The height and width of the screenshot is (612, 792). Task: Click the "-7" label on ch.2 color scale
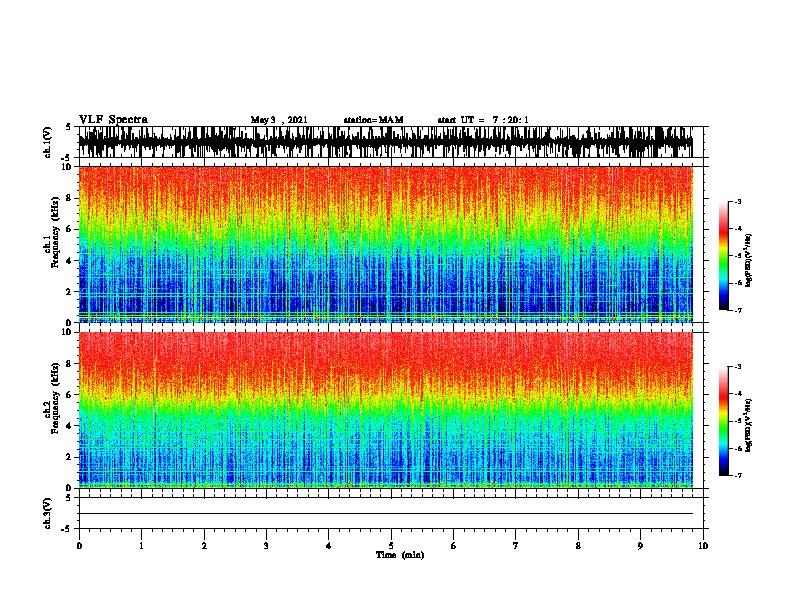point(737,476)
